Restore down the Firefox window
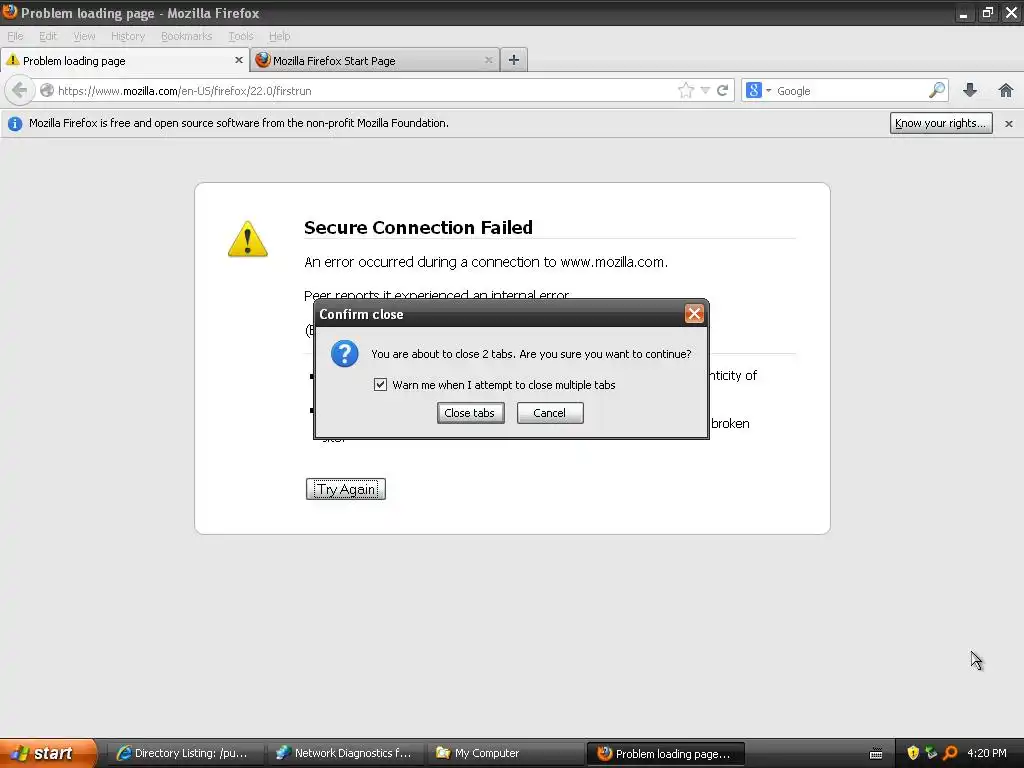 click(987, 12)
